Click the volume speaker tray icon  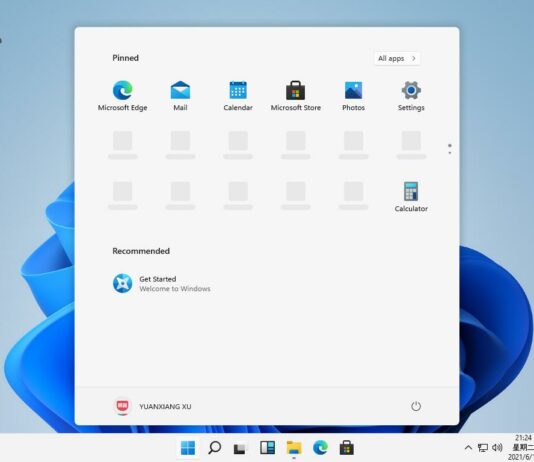[497, 448]
